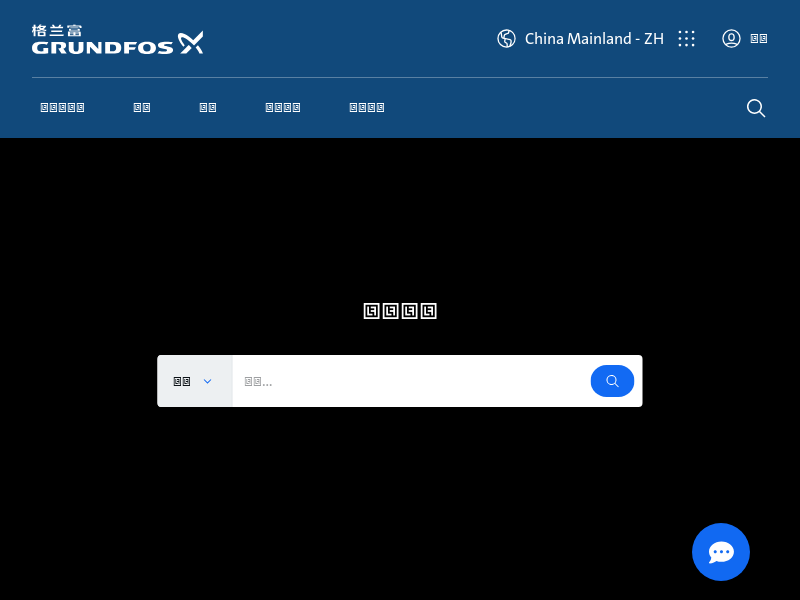Select China Mainland - ZH language link
This screenshot has height=600, width=800.
[594, 39]
